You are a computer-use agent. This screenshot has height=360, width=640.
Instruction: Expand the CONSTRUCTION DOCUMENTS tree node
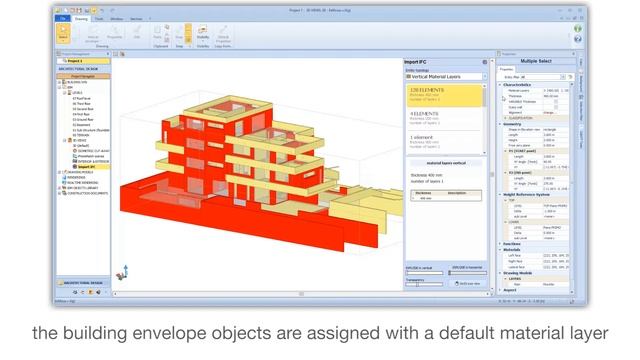[x=60, y=193]
